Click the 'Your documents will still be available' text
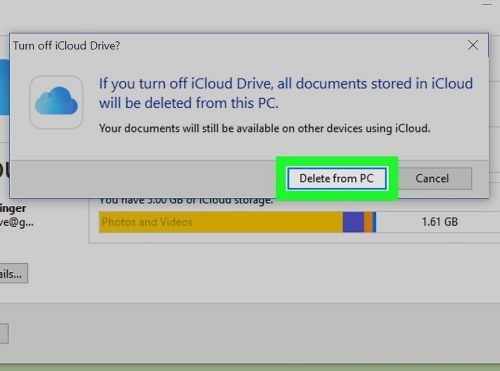 click(x=265, y=128)
